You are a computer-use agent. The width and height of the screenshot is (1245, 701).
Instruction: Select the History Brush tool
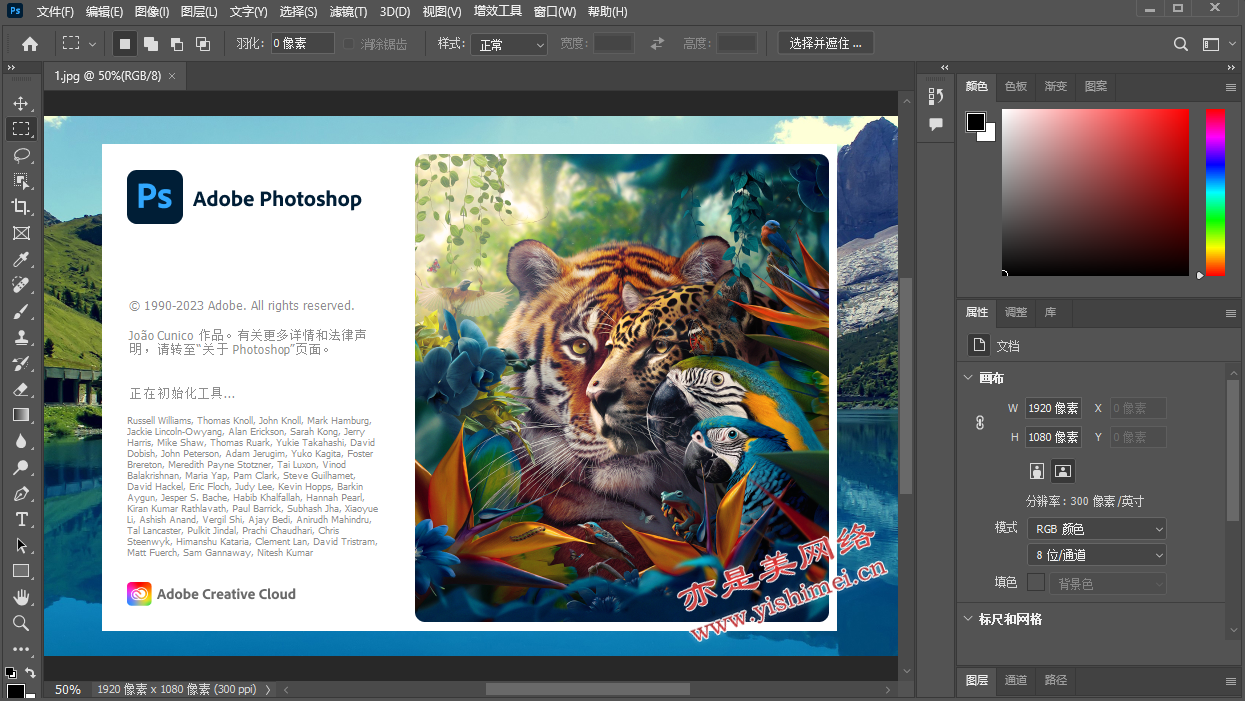(x=21, y=363)
